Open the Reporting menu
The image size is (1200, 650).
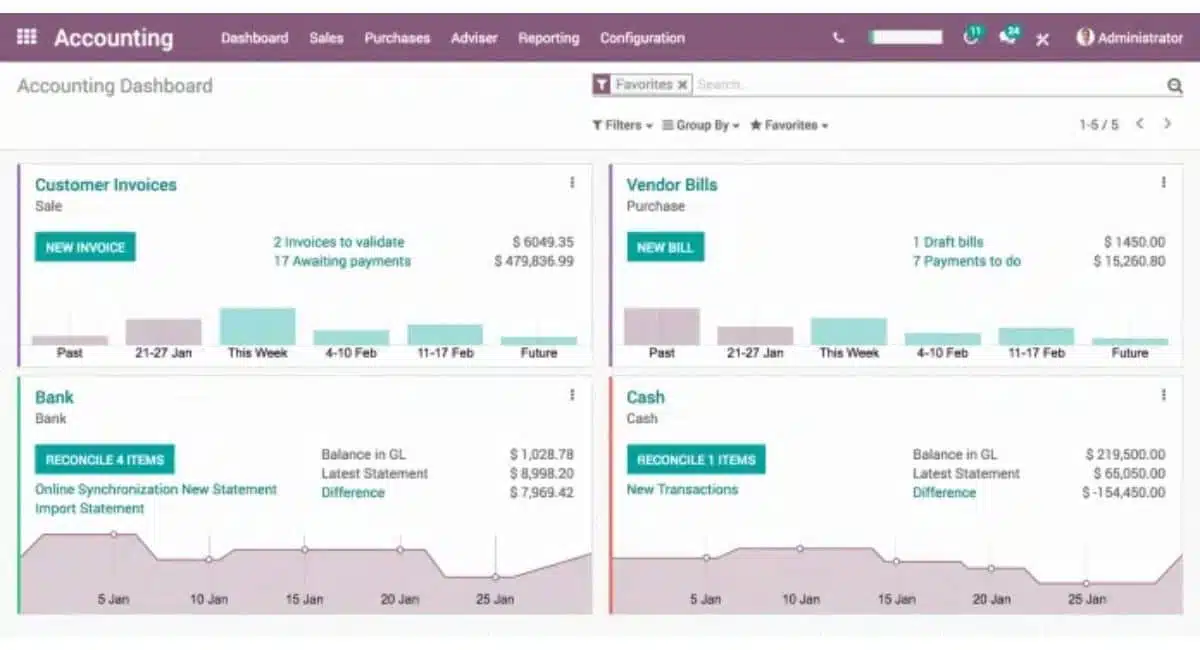548,38
